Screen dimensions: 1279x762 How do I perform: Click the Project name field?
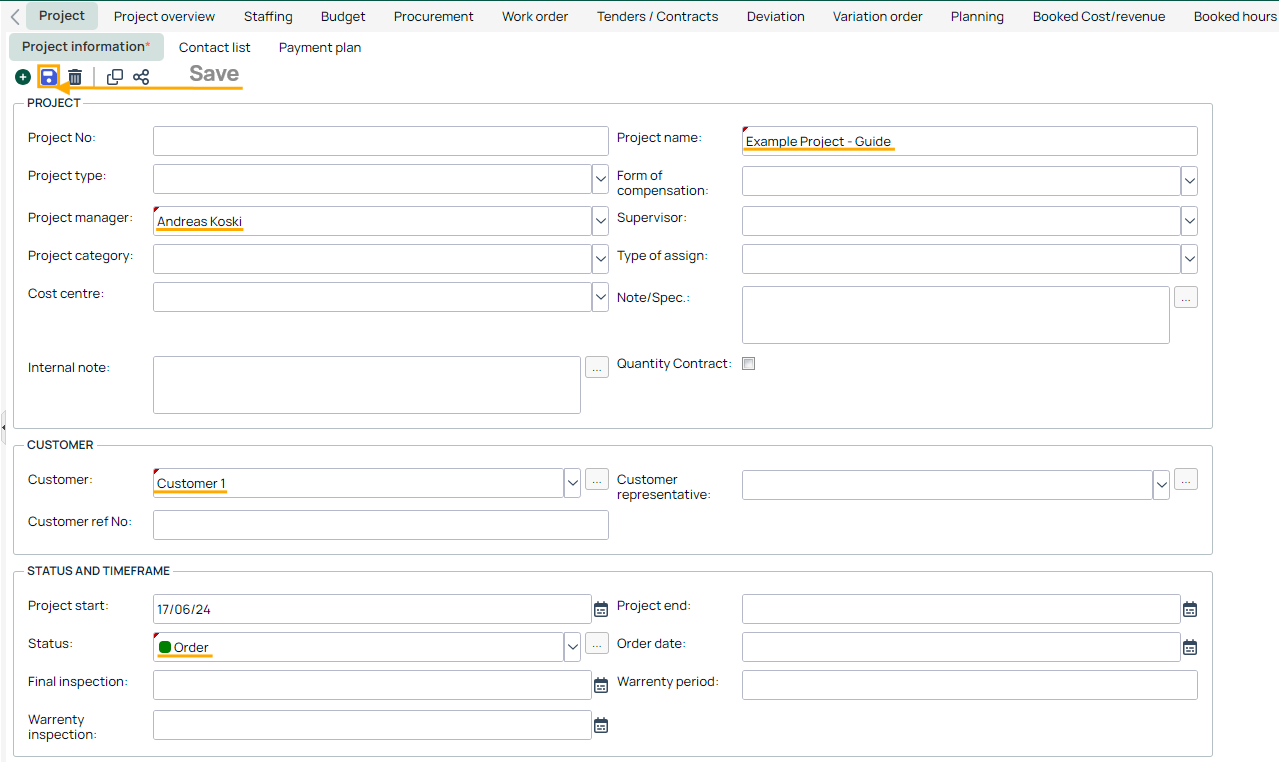pyautogui.click(x=970, y=141)
